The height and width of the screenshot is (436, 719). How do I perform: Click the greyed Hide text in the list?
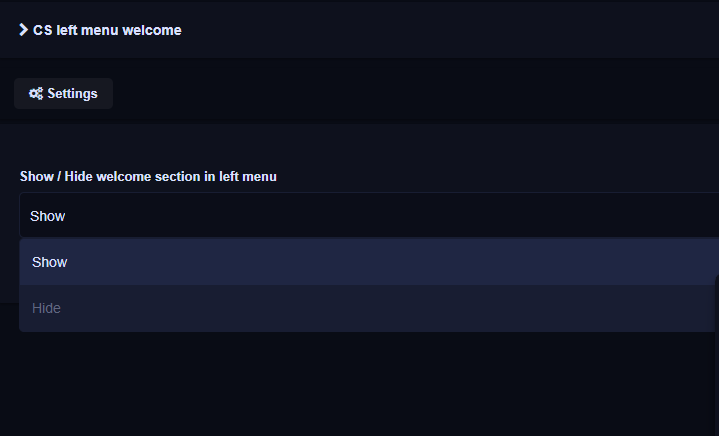point(46,308)
